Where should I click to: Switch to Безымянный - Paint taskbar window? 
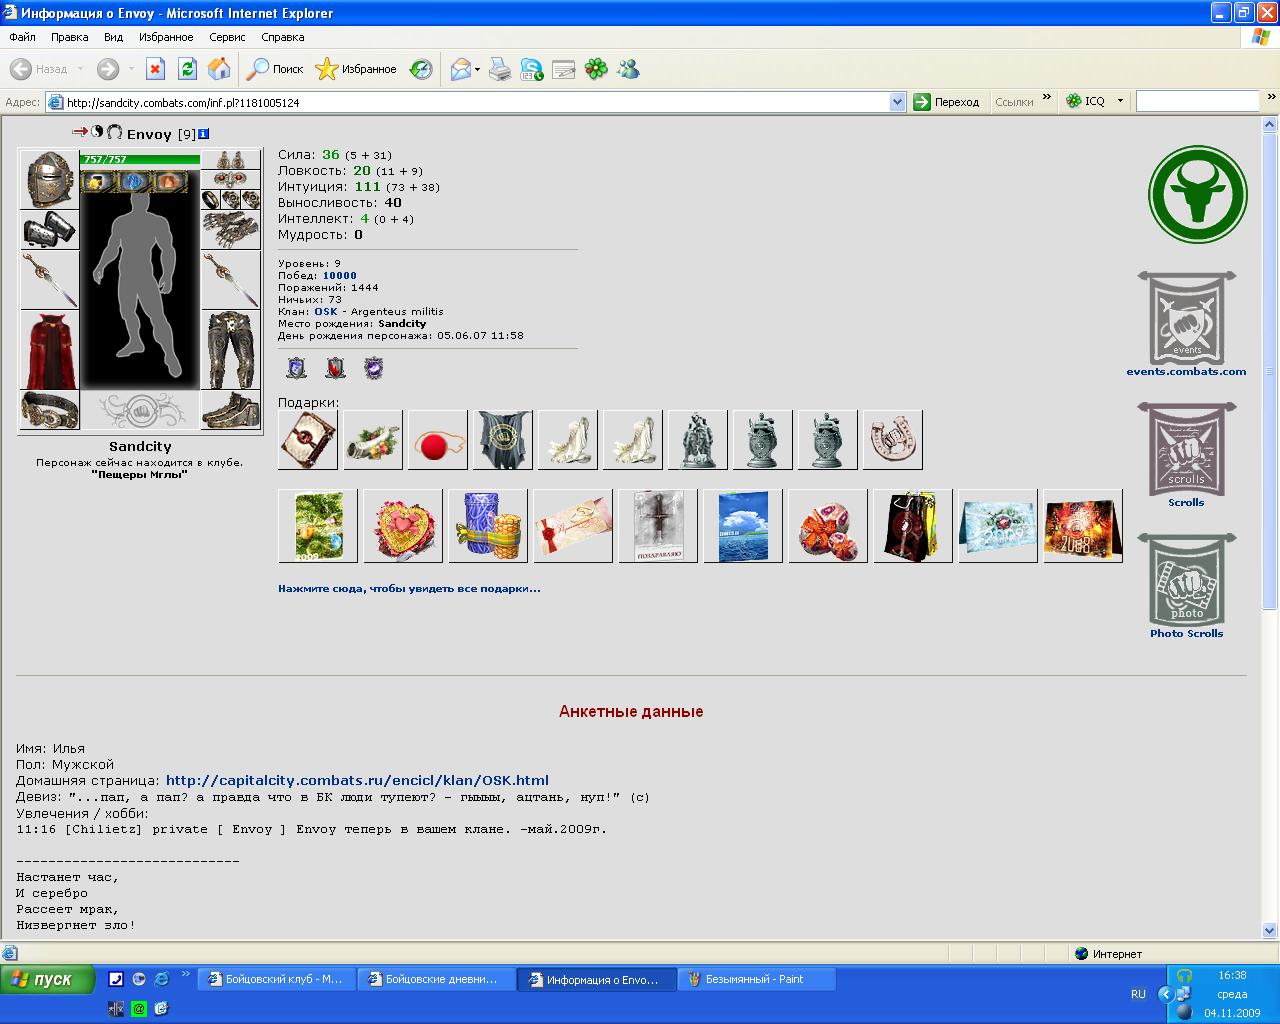755,979
